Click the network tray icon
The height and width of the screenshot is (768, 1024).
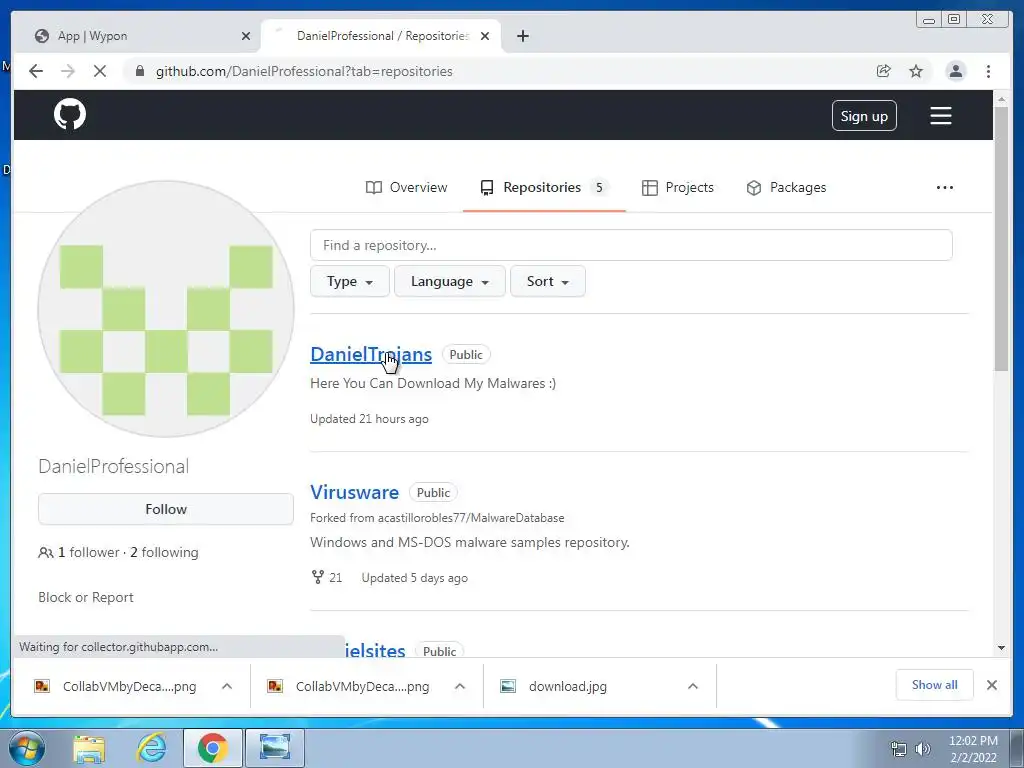(899, 749)
